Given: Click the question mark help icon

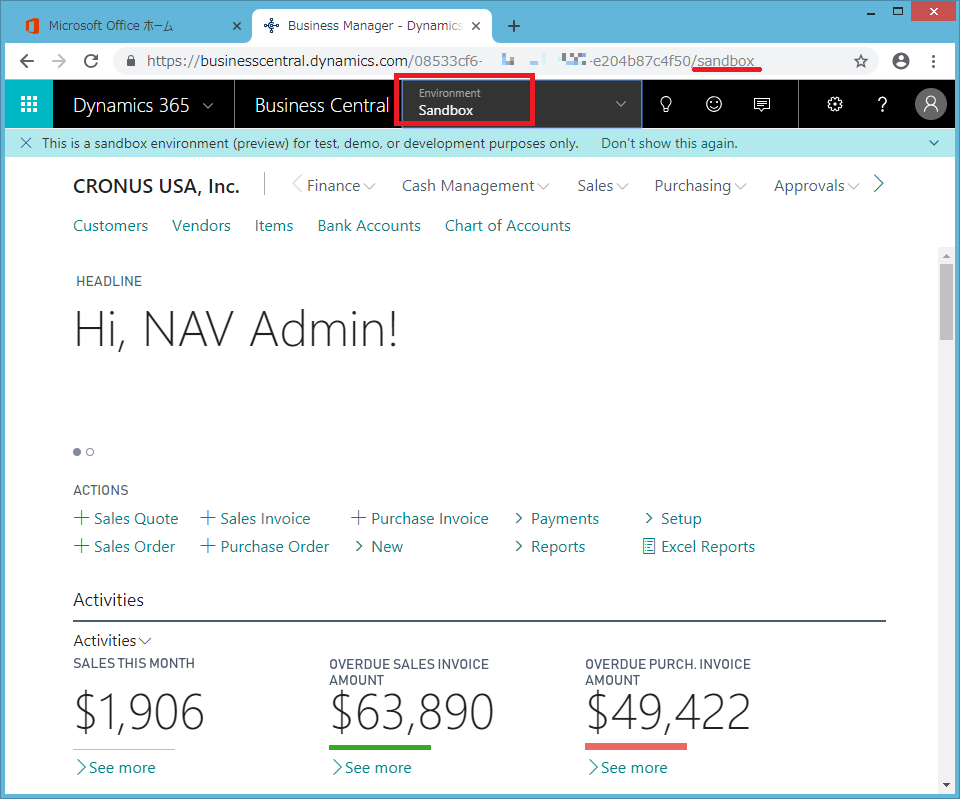Looking at the screenshot, I should (882, 104).
